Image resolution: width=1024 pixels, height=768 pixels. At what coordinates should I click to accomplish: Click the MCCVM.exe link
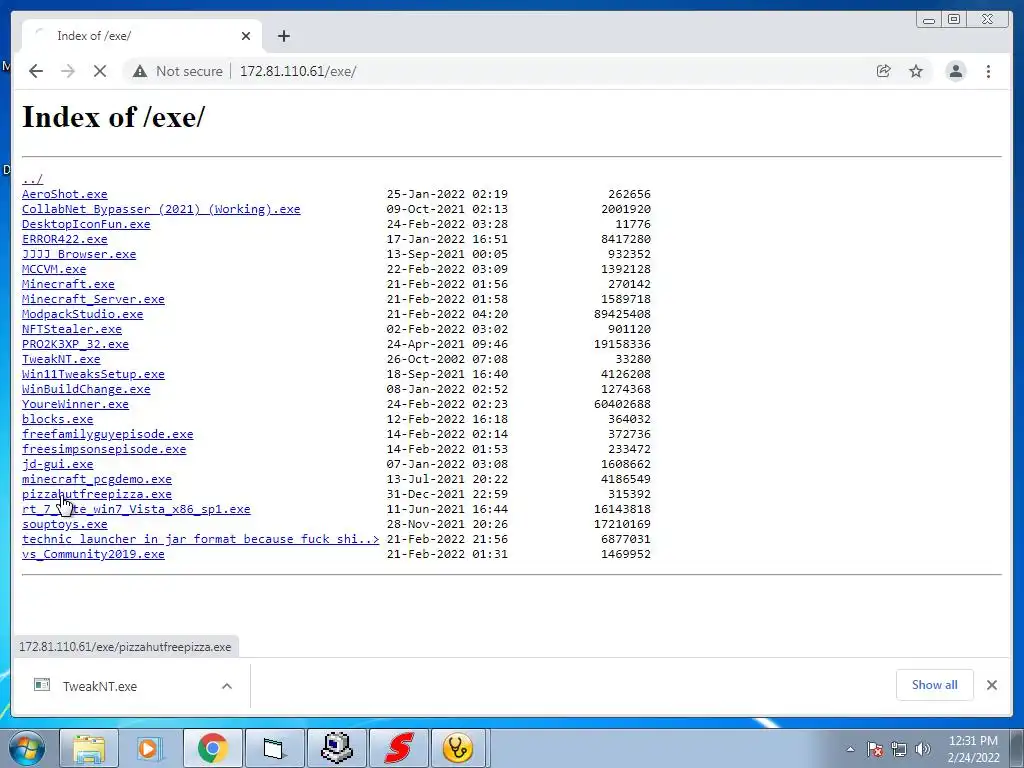54,269
